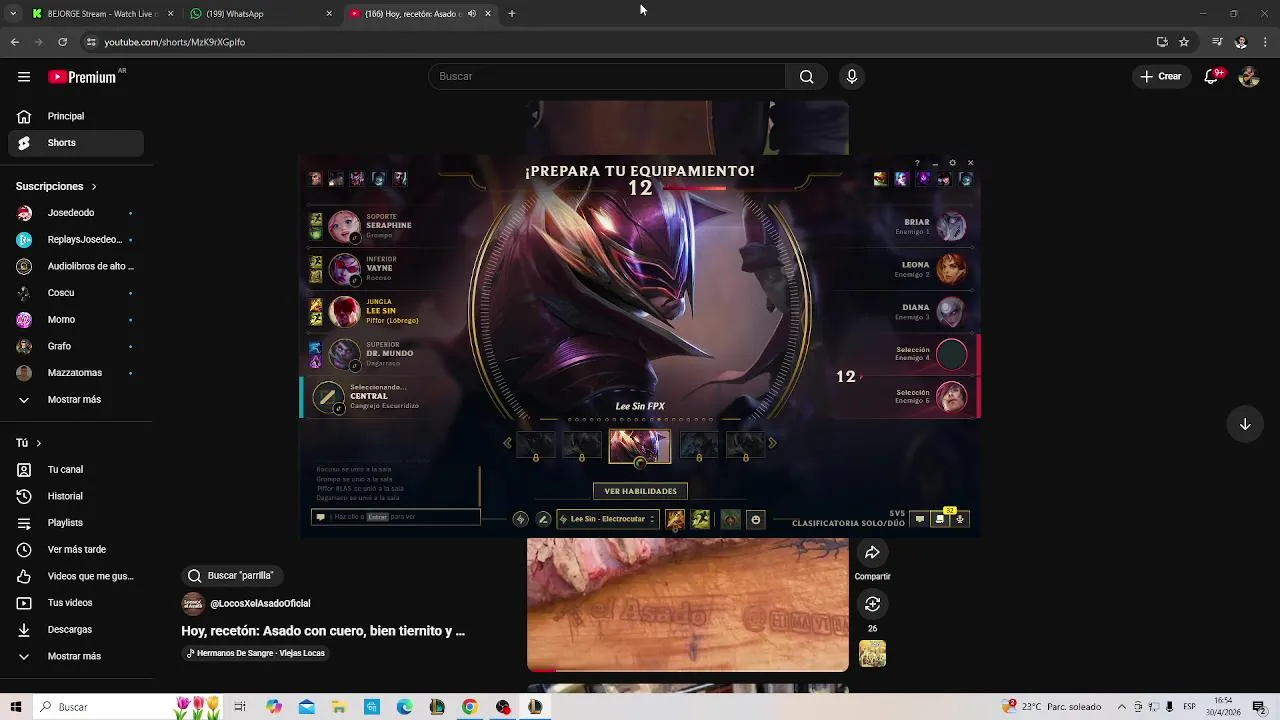This screenshot has width=1280, height=720.
Task: Select the Vayne teammate portrait
Action: coord(344,269)
